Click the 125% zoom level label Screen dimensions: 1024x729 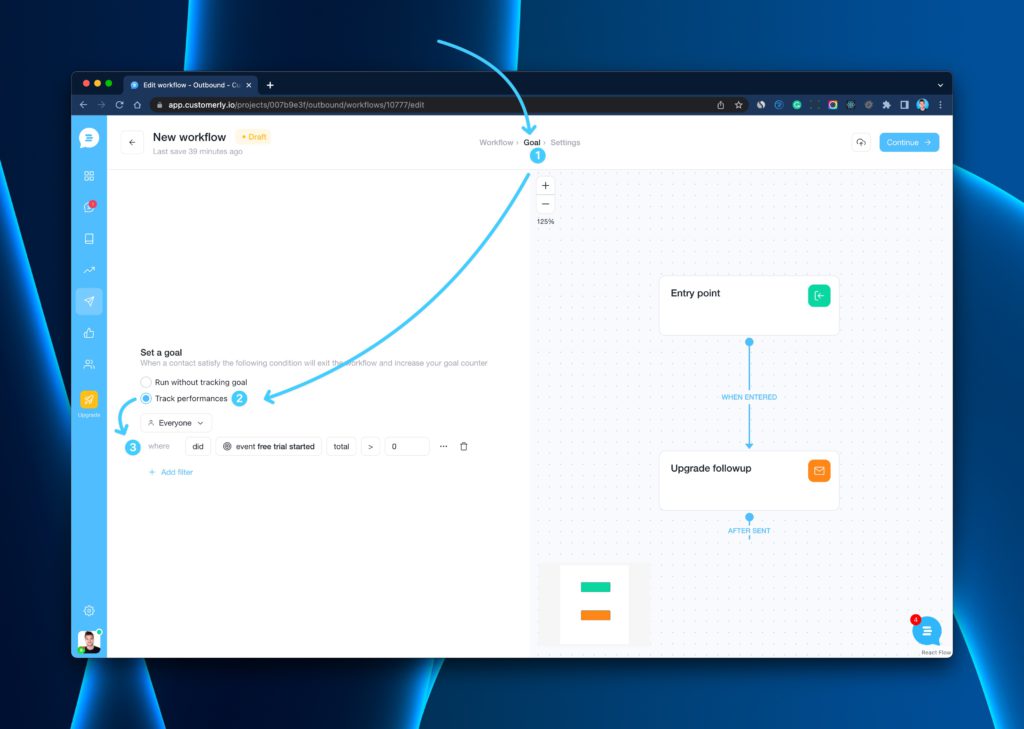[x=545, y=222]
